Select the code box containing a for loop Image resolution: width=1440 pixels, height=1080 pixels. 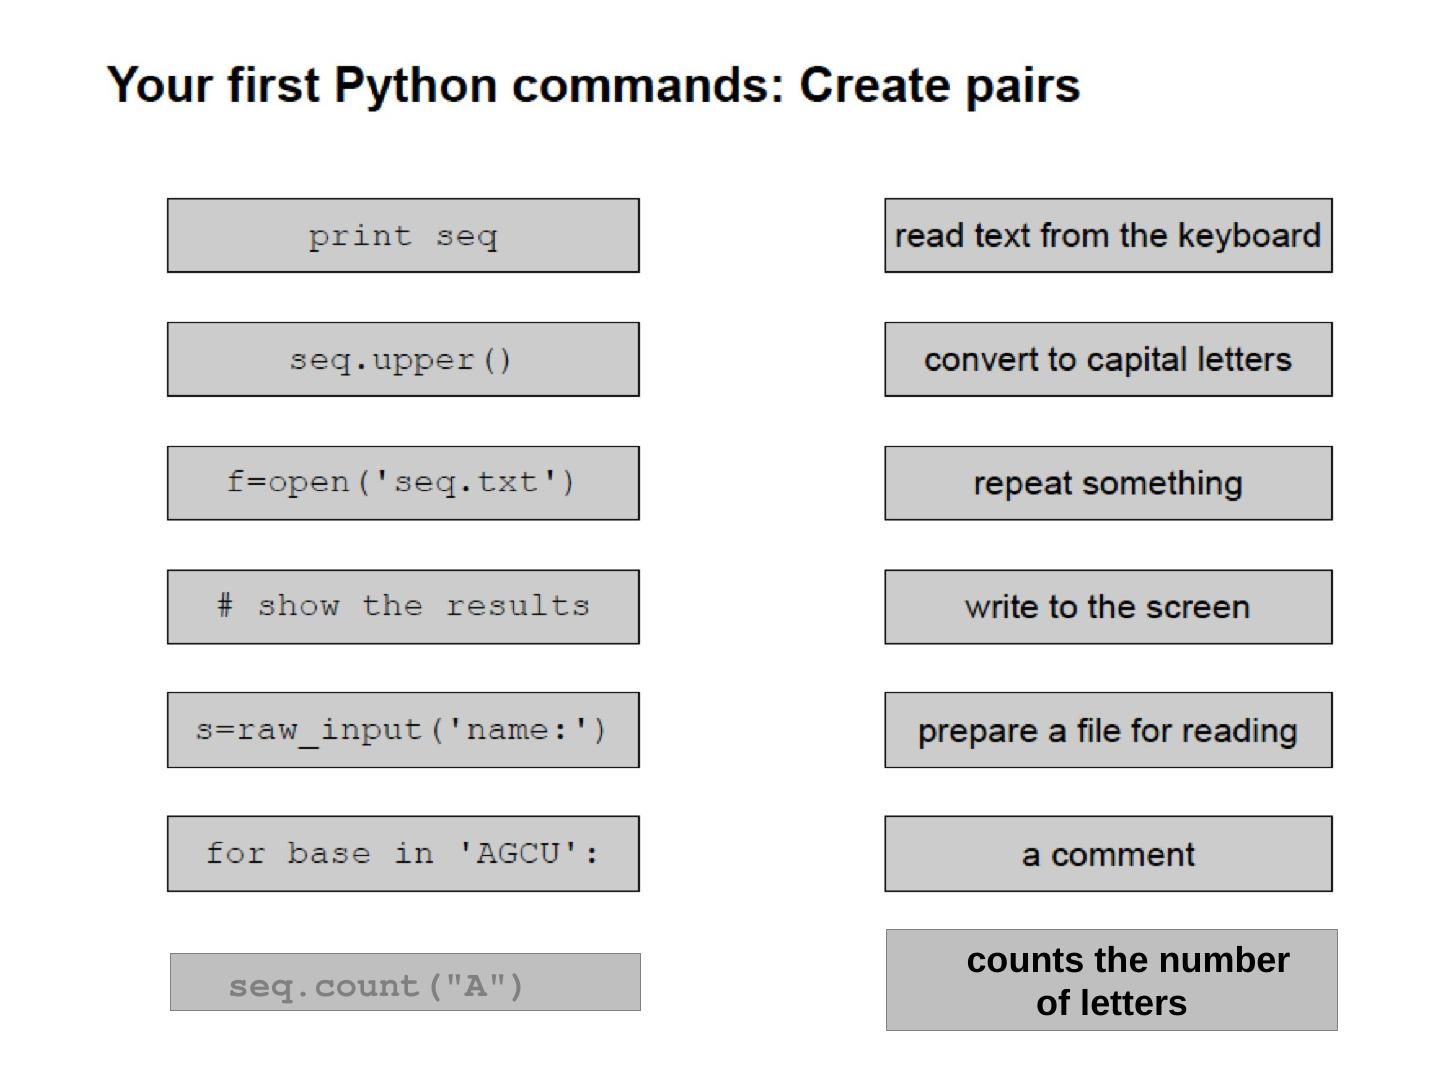coord(403,854)
